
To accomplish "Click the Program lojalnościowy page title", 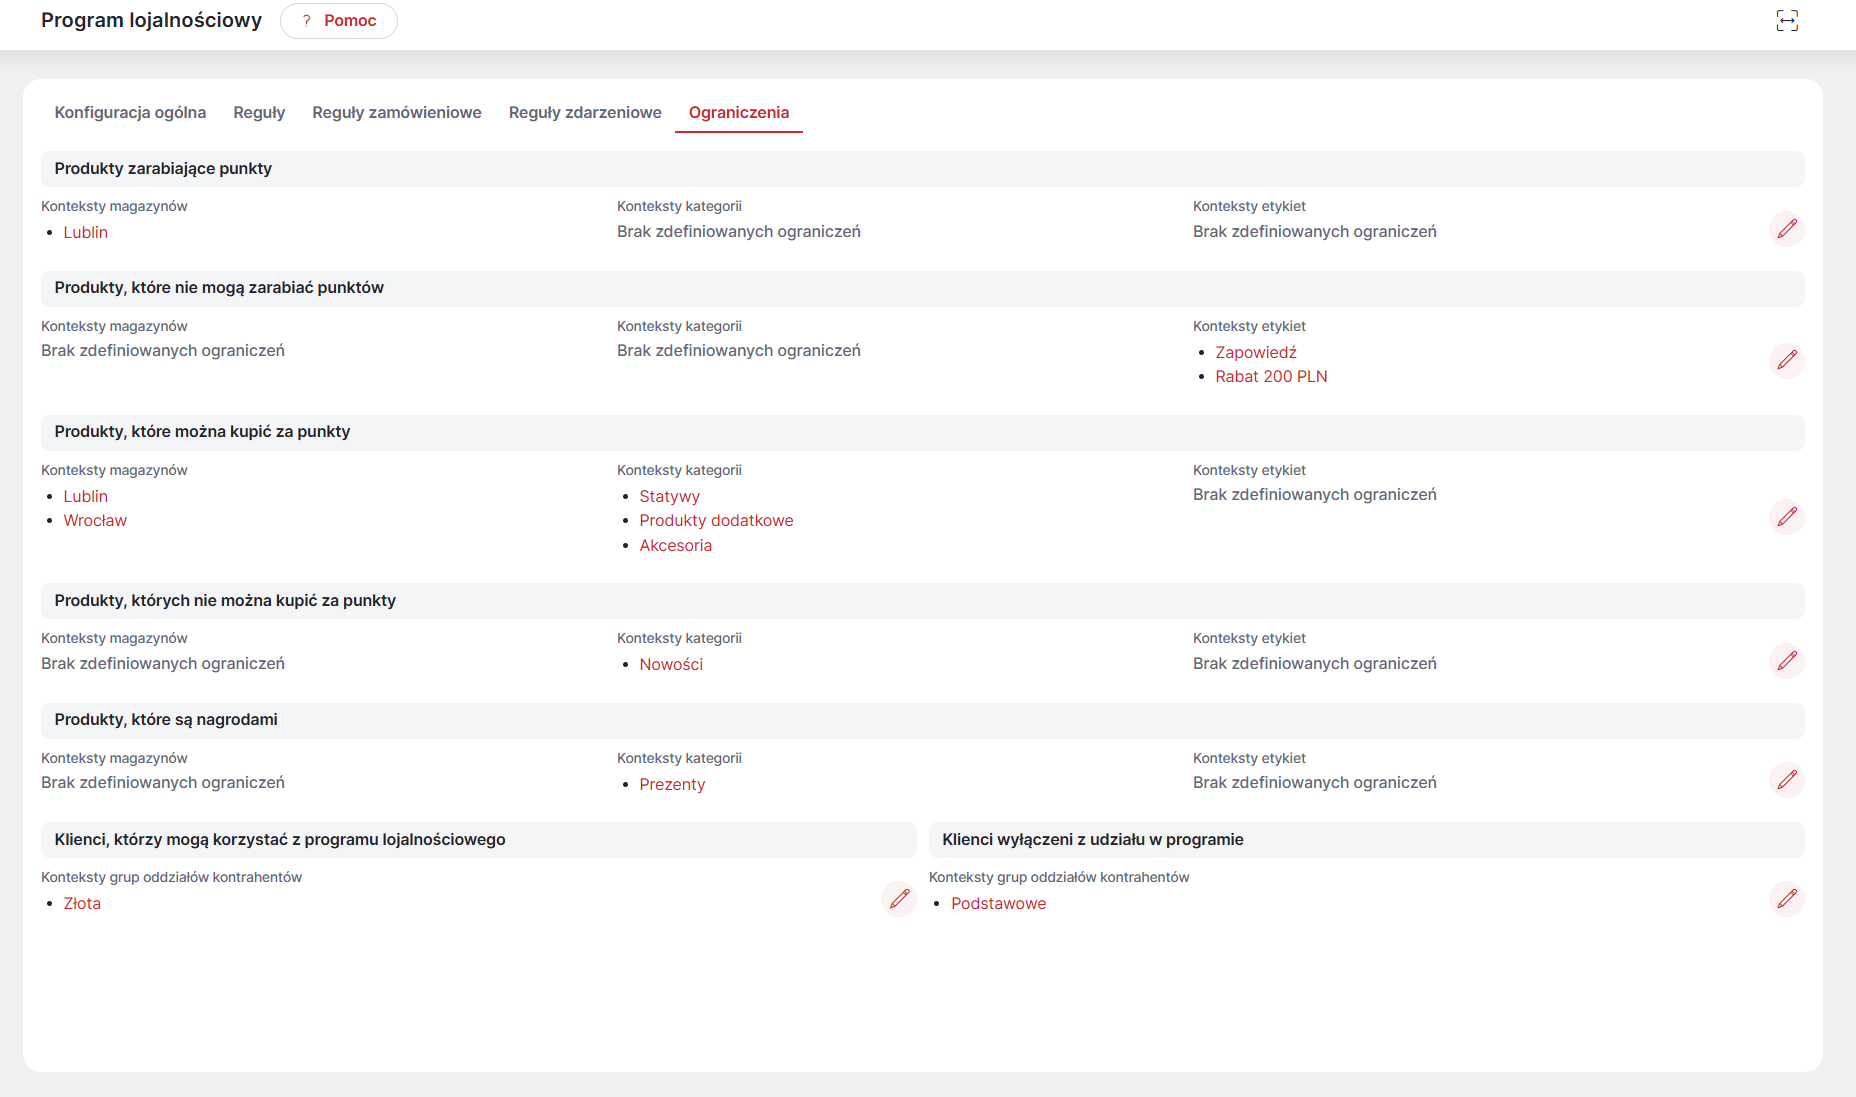I will (151, 20).
